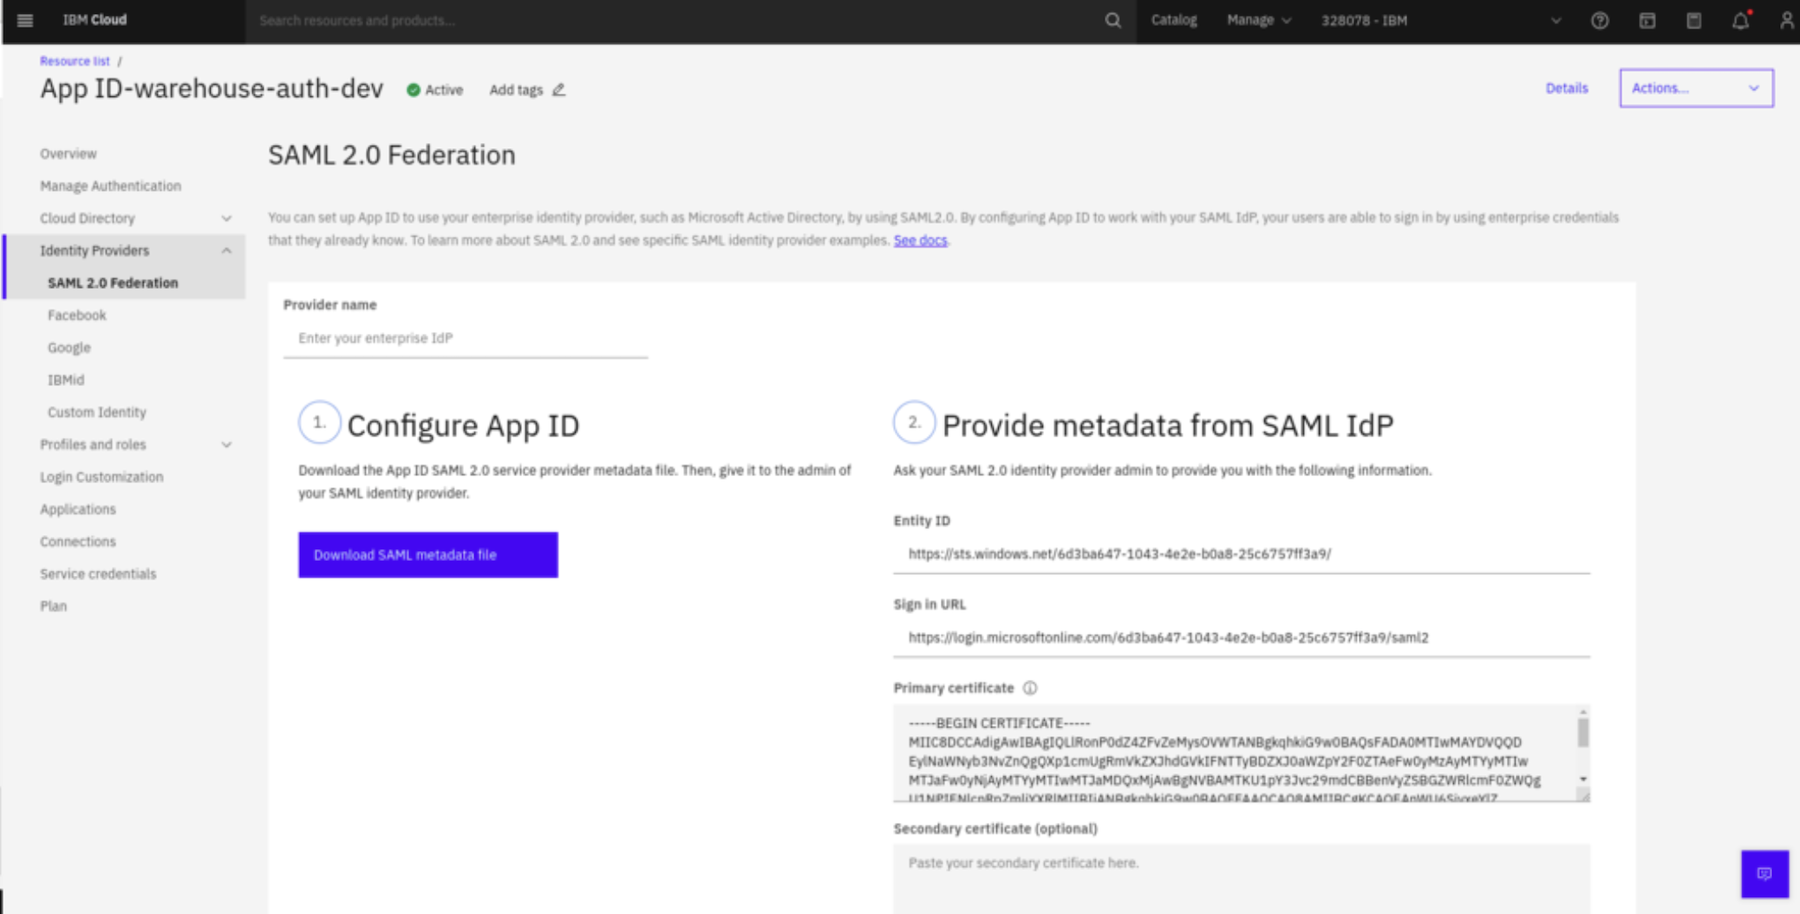The height and width of the screenshot is (914, 1800).
Task: Open the Details link
Action: pyautogui.click(x=1567, y=88)
